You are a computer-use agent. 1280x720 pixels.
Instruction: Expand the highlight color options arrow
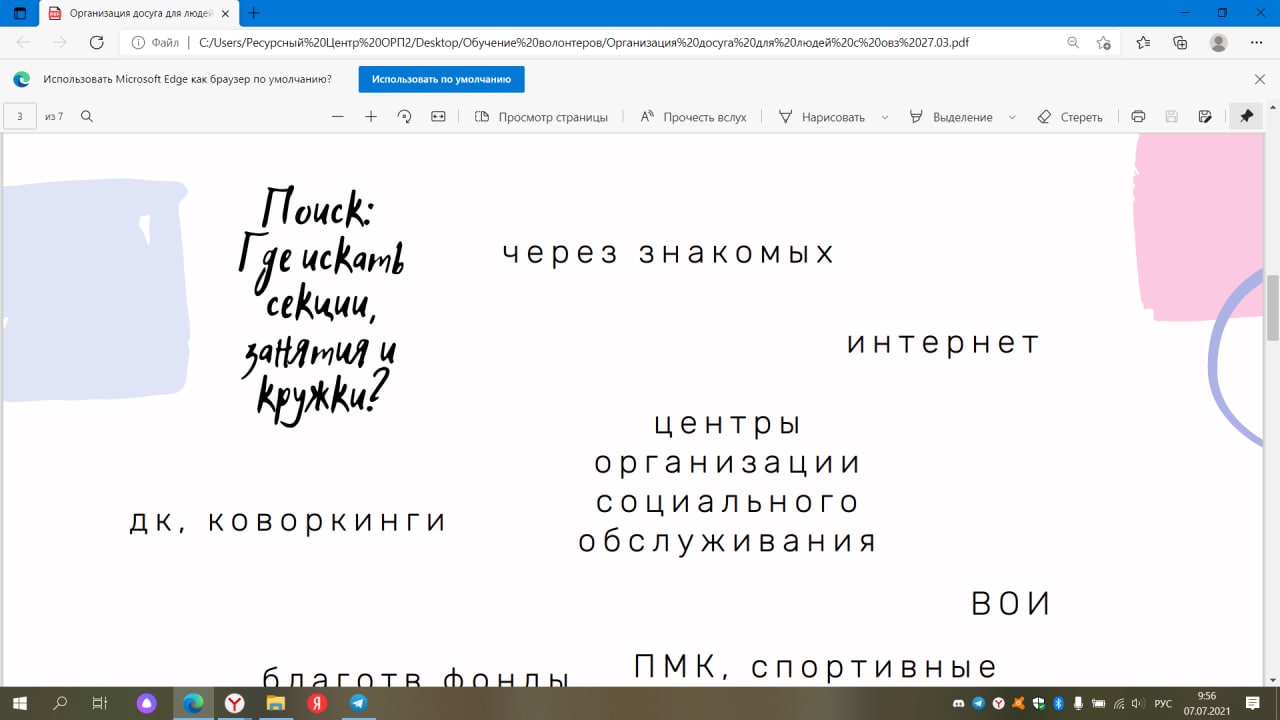point(1012,117)
